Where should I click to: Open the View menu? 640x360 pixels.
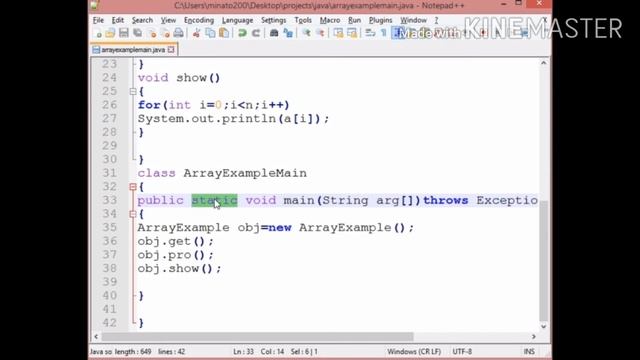168,20
